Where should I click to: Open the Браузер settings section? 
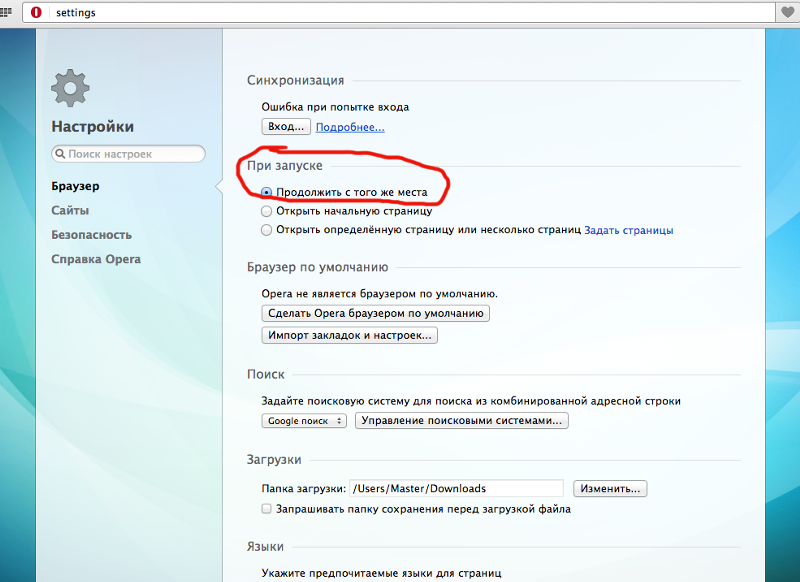tap(76, 186)
